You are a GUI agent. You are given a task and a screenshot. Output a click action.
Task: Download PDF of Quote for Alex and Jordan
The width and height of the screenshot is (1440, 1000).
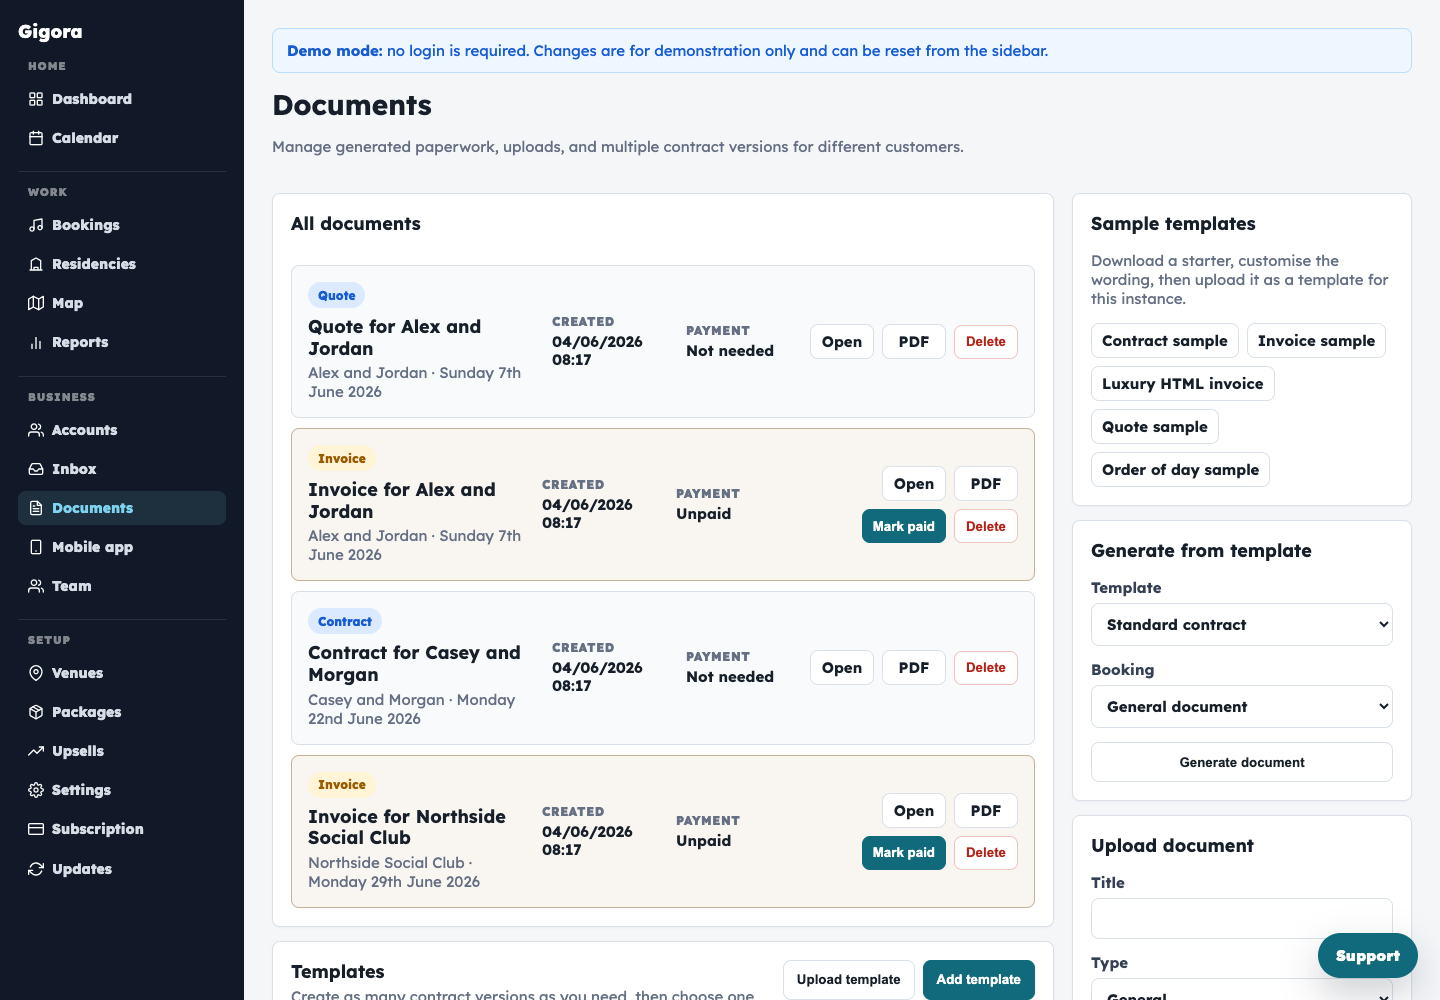pos(914,342)
